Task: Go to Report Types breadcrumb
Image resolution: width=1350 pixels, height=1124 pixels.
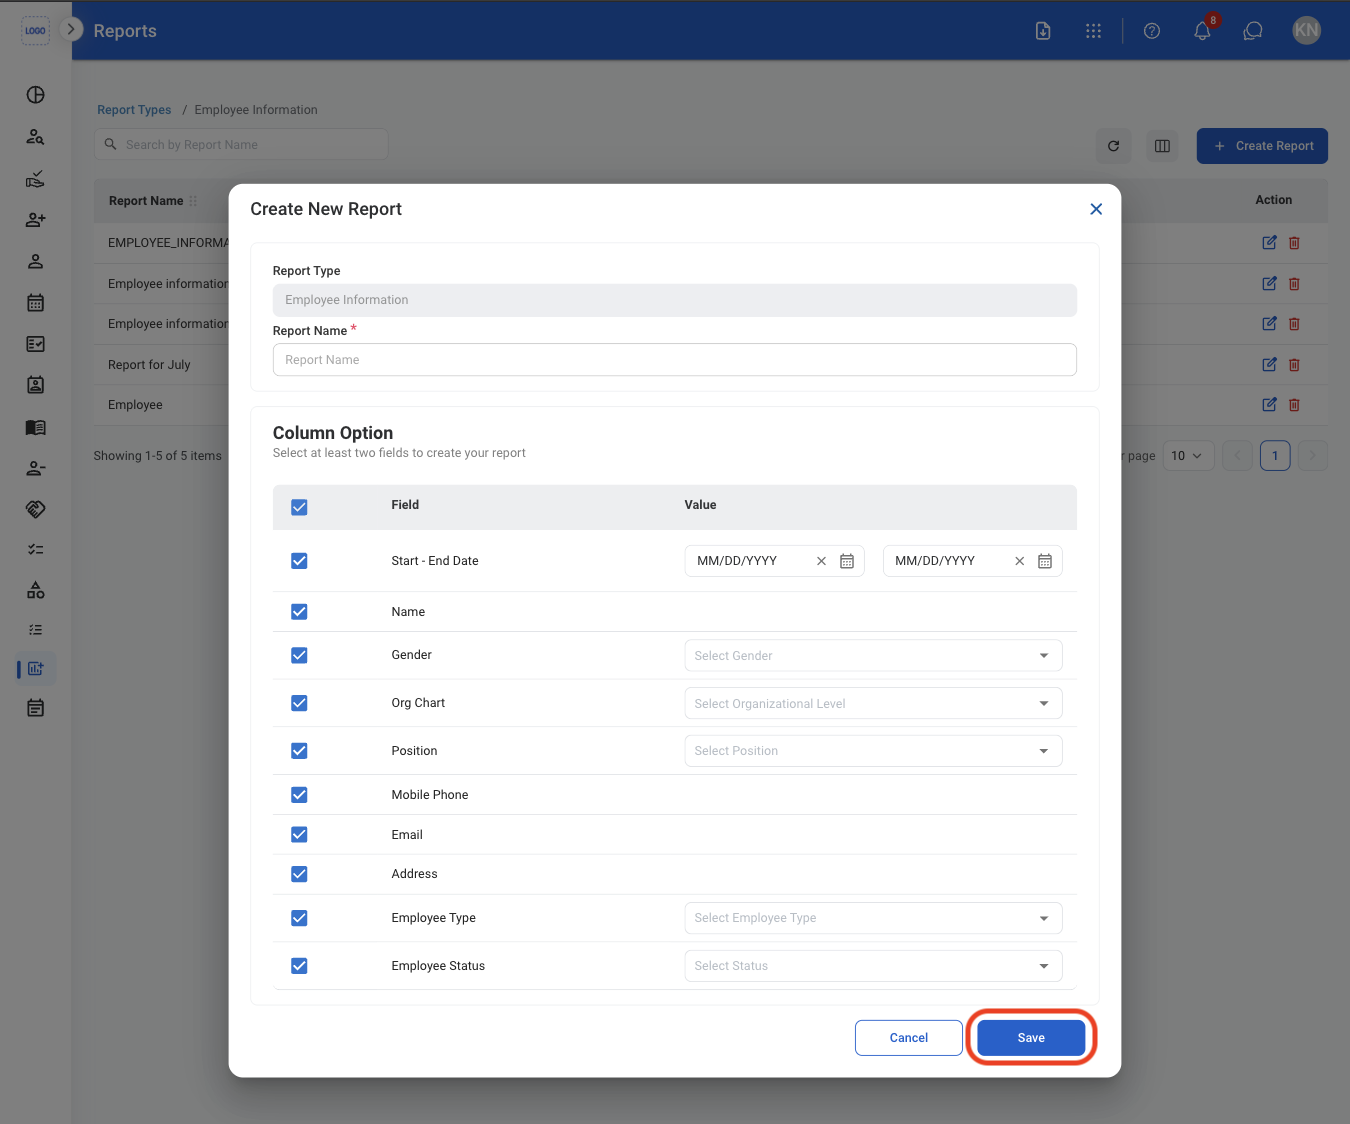Action: point(134,110)
